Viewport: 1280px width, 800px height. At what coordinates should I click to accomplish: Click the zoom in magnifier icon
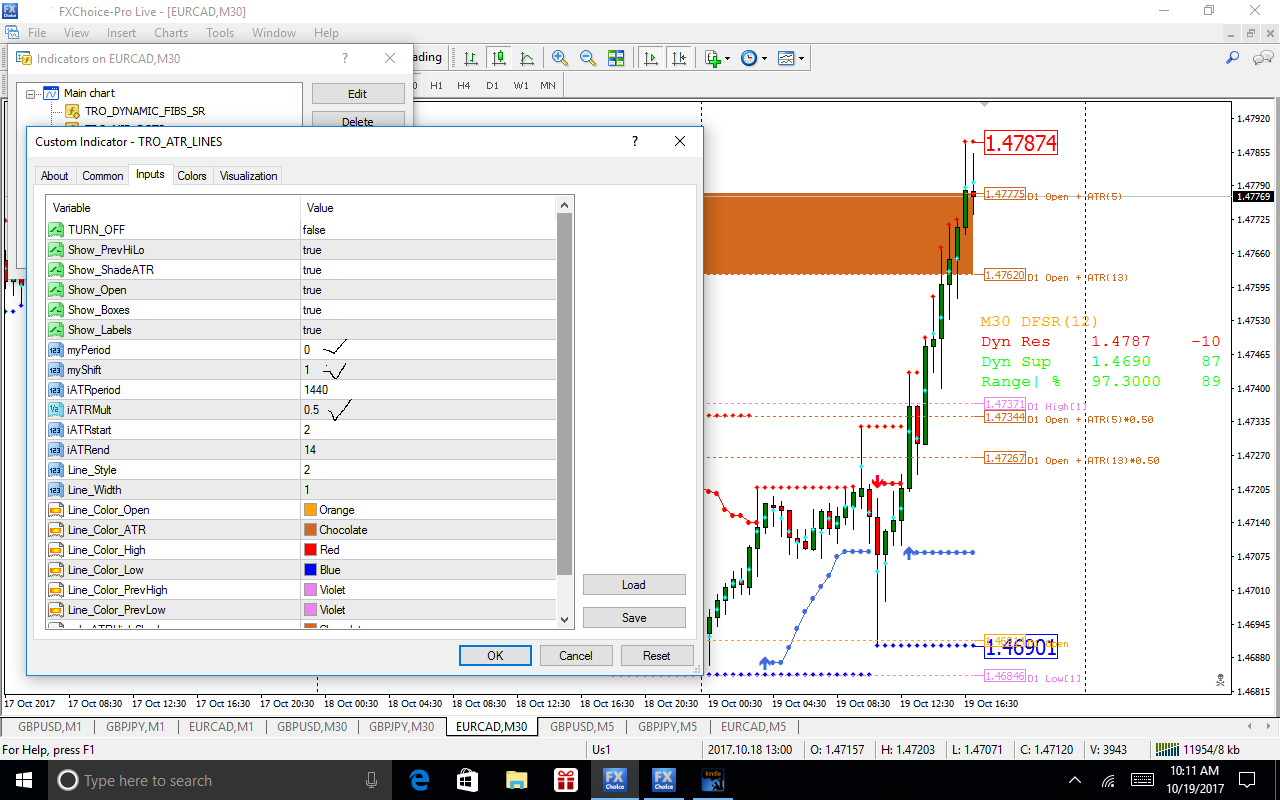pos(560,58)
